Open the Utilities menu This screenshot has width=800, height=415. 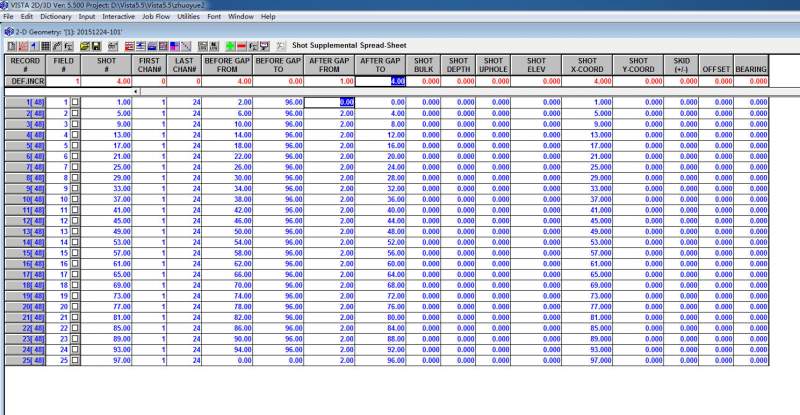(188, 16)
